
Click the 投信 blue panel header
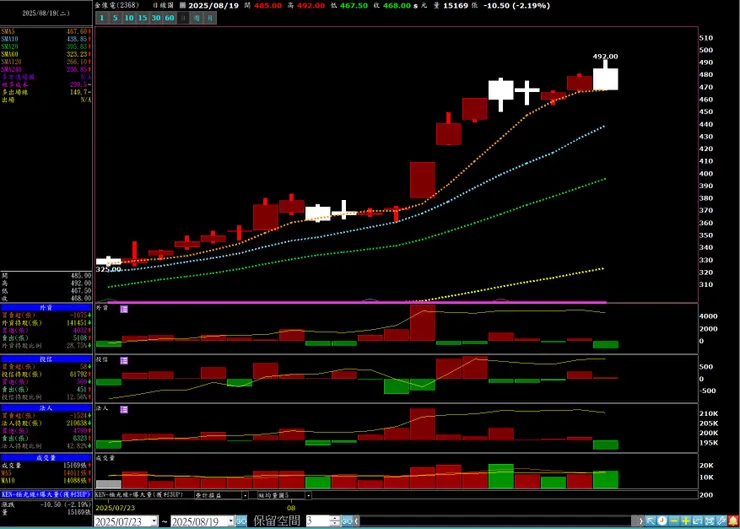pyautogui.click(x=46, y=359)
